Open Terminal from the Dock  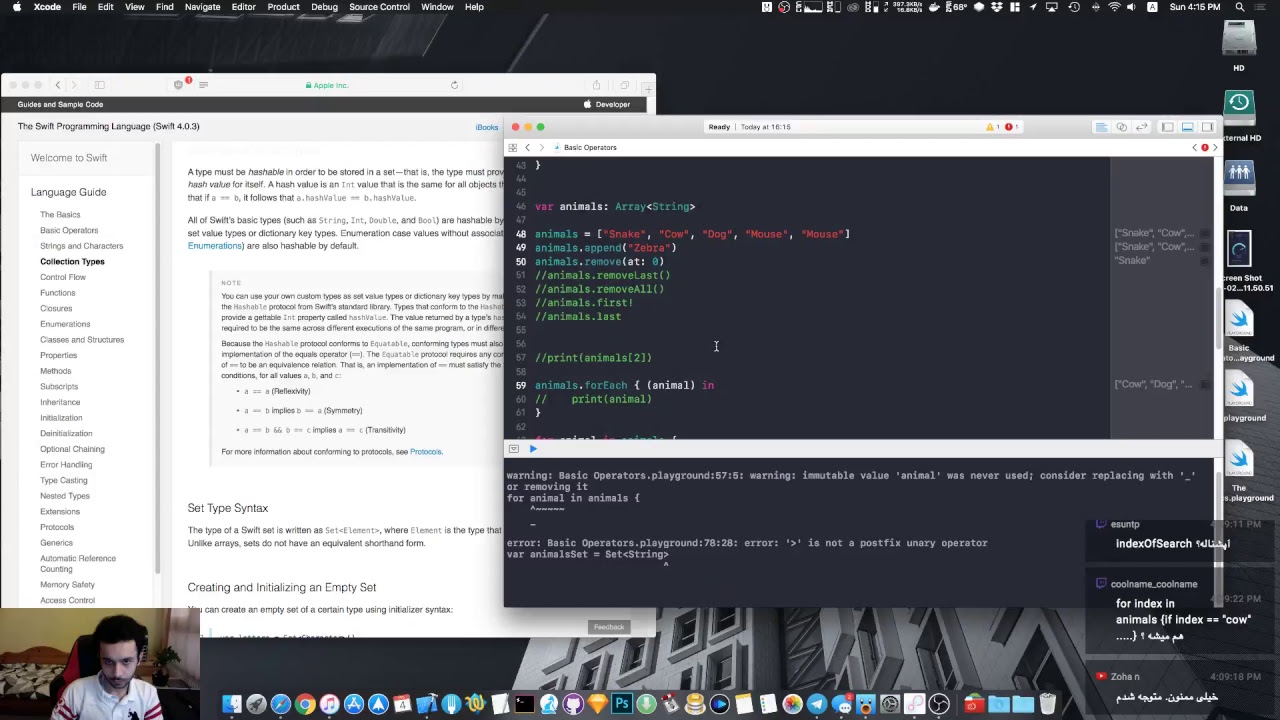(524, 704)
